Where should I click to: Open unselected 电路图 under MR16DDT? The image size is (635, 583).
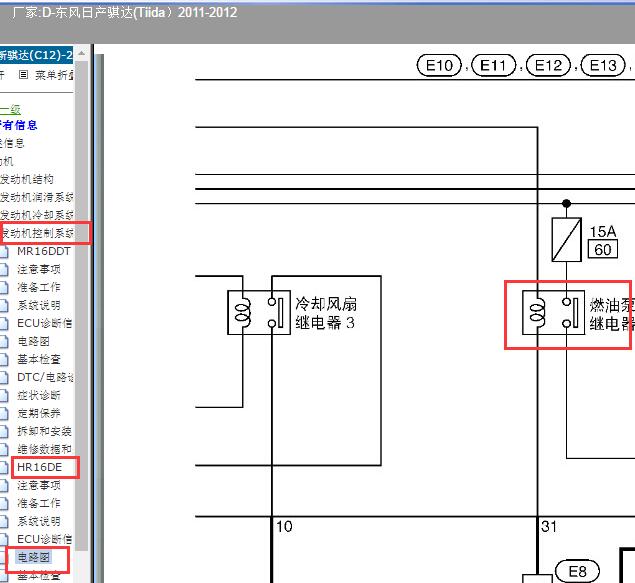point(33,341)
